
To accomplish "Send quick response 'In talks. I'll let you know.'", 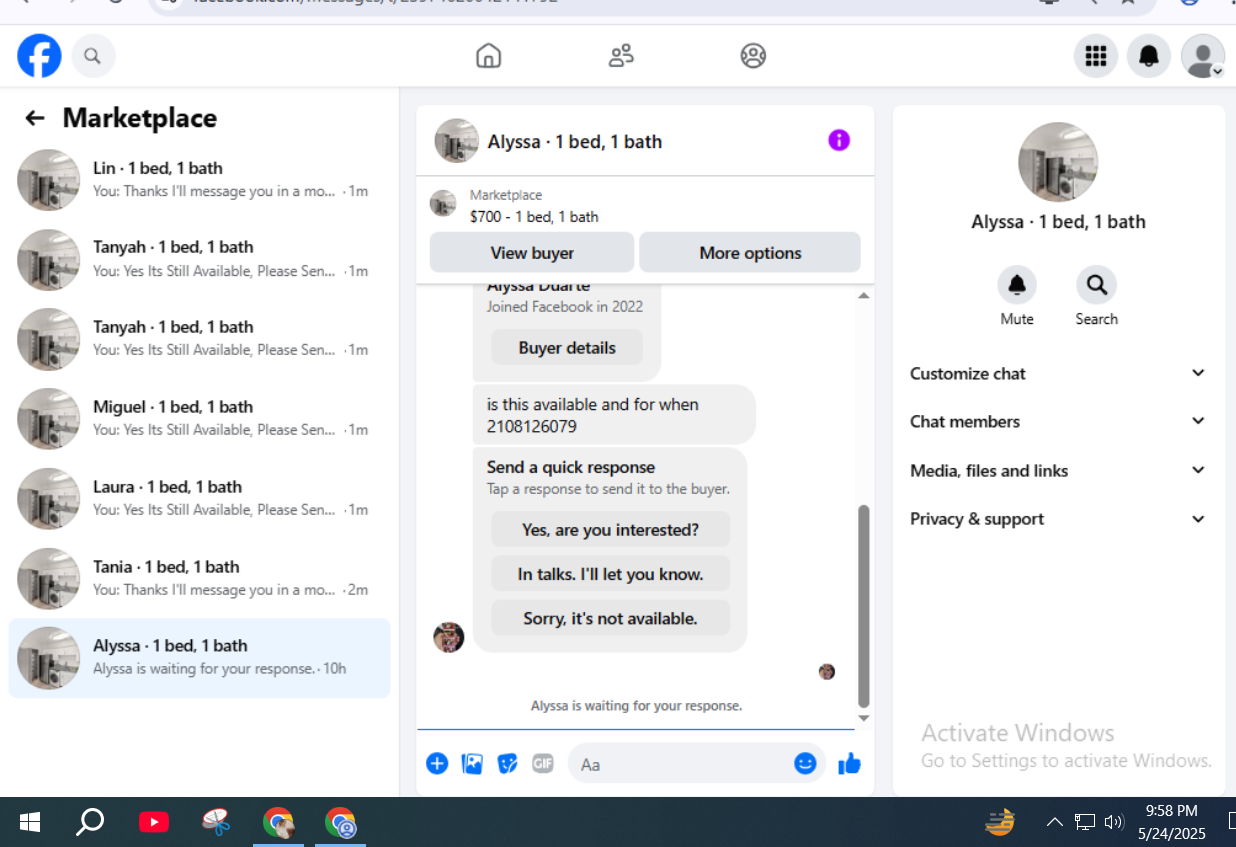I will point(610,574).
